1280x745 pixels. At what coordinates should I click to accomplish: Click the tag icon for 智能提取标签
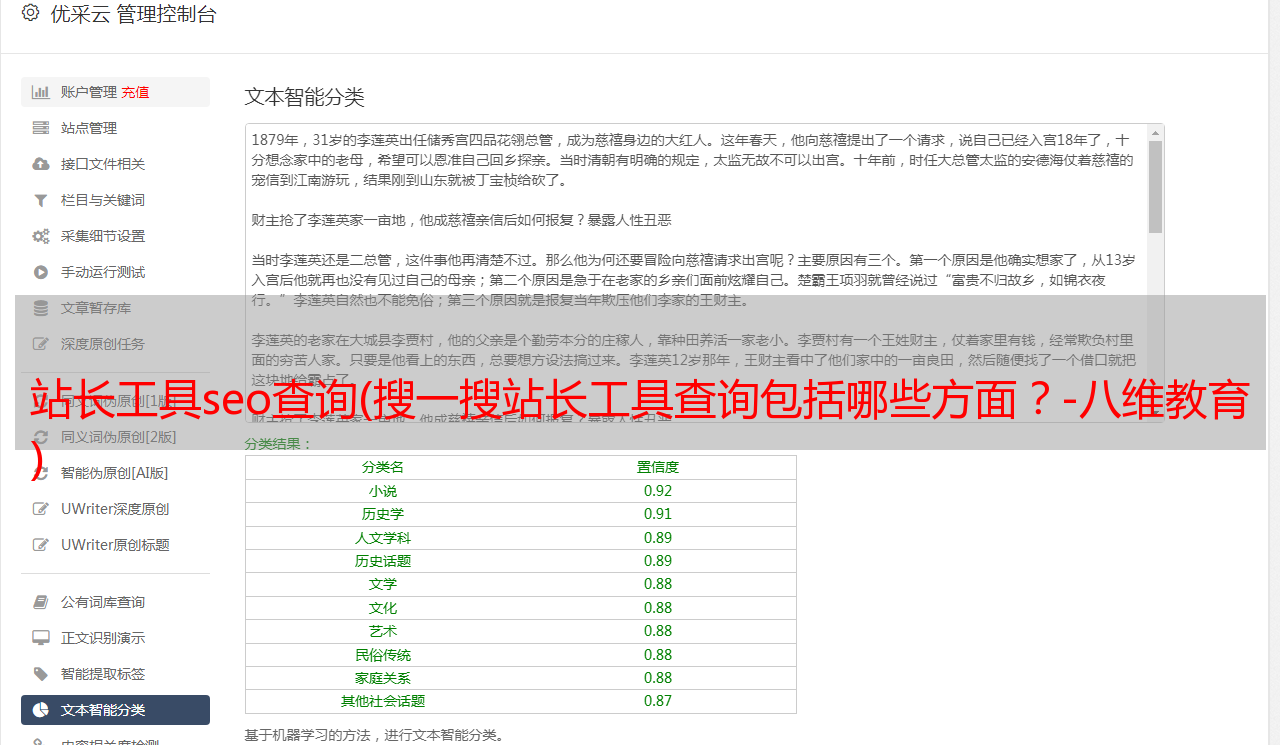tap(41, 674)
